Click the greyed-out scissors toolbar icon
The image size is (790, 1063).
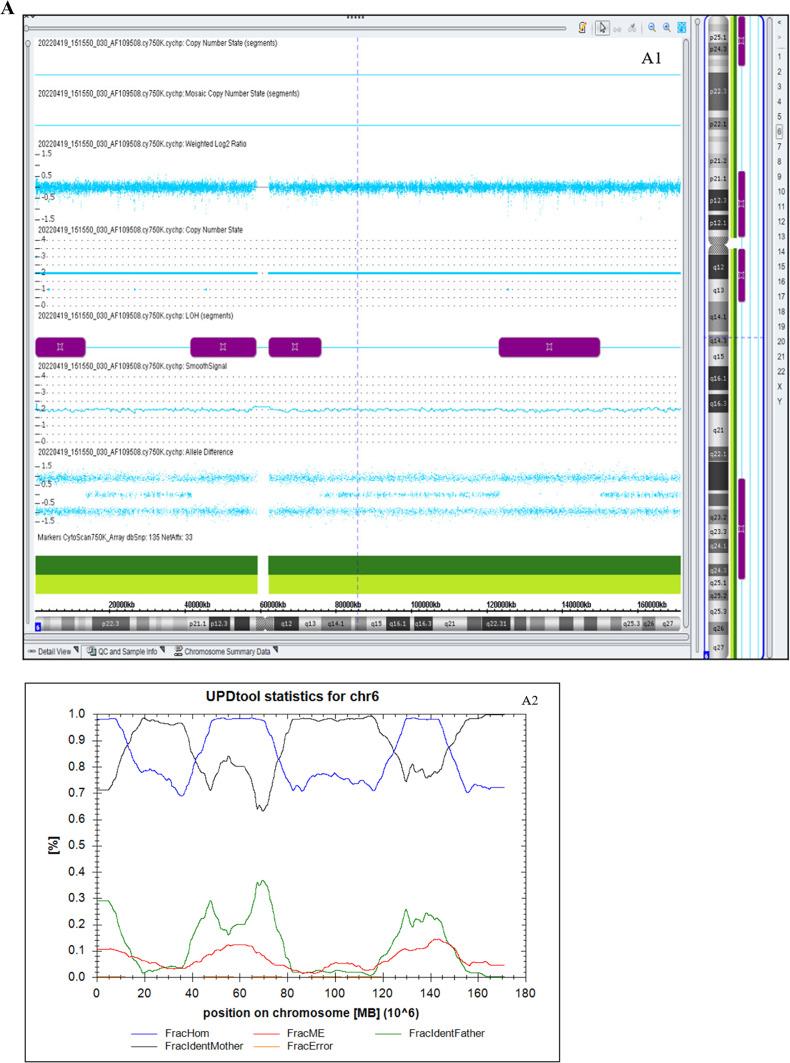tap(632, 28)
